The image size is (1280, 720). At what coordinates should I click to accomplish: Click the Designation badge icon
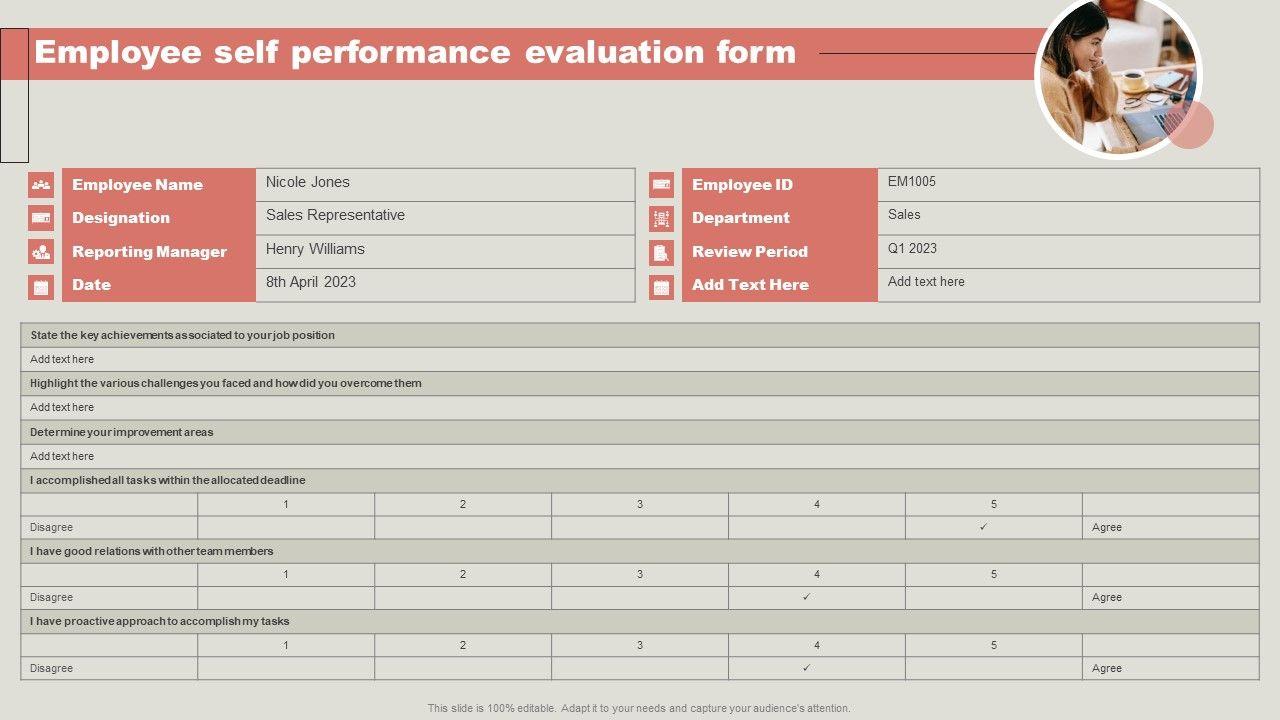41,218
